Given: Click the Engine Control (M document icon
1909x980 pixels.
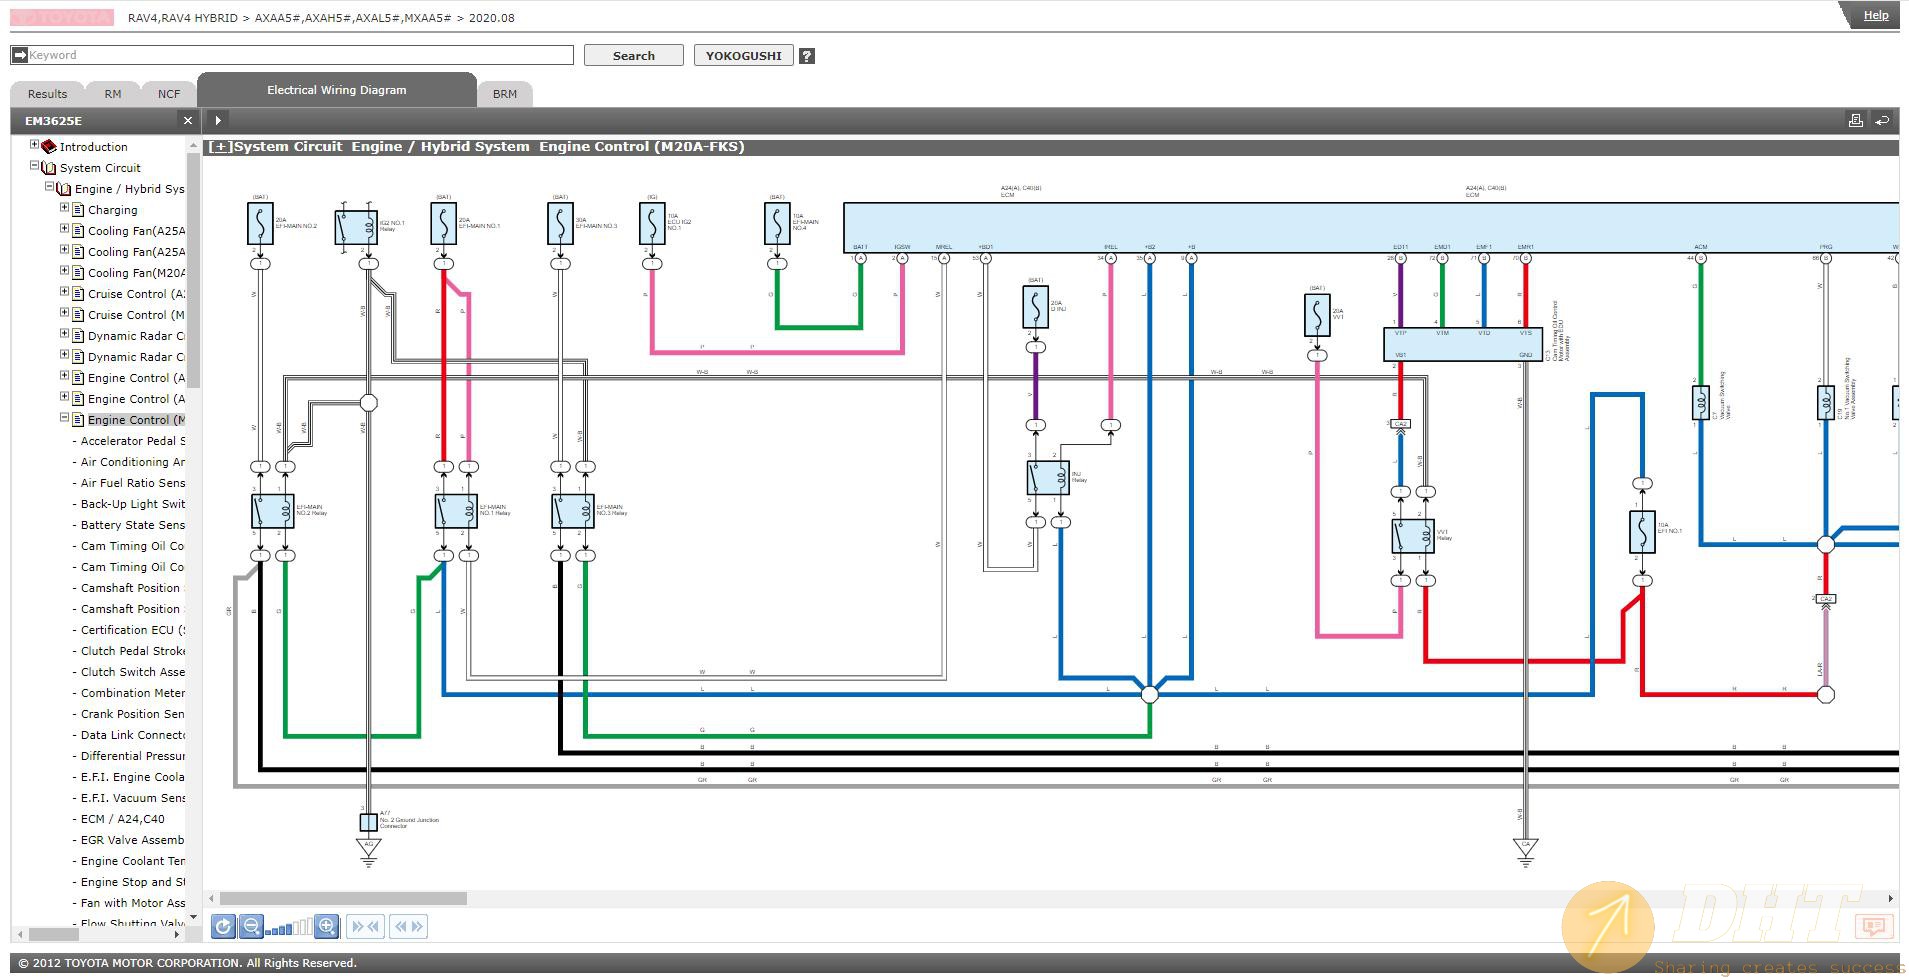Looking at the screenshot, I should click(x=78, y=420).
